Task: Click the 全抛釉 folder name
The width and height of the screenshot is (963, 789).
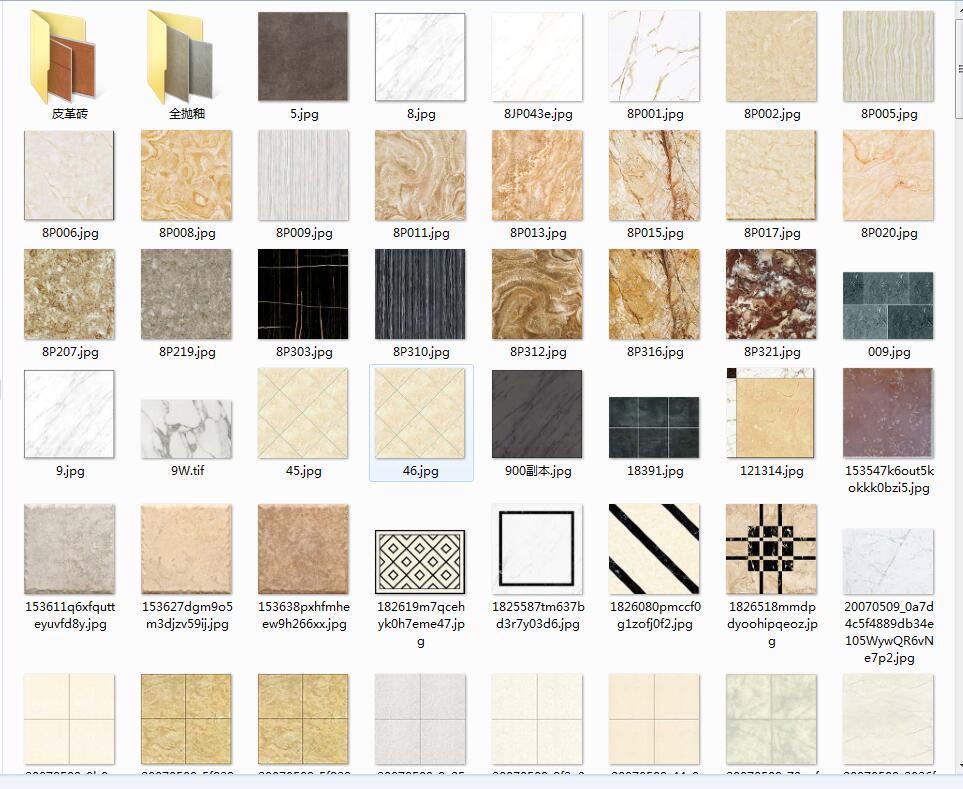Action: [187, 114]
